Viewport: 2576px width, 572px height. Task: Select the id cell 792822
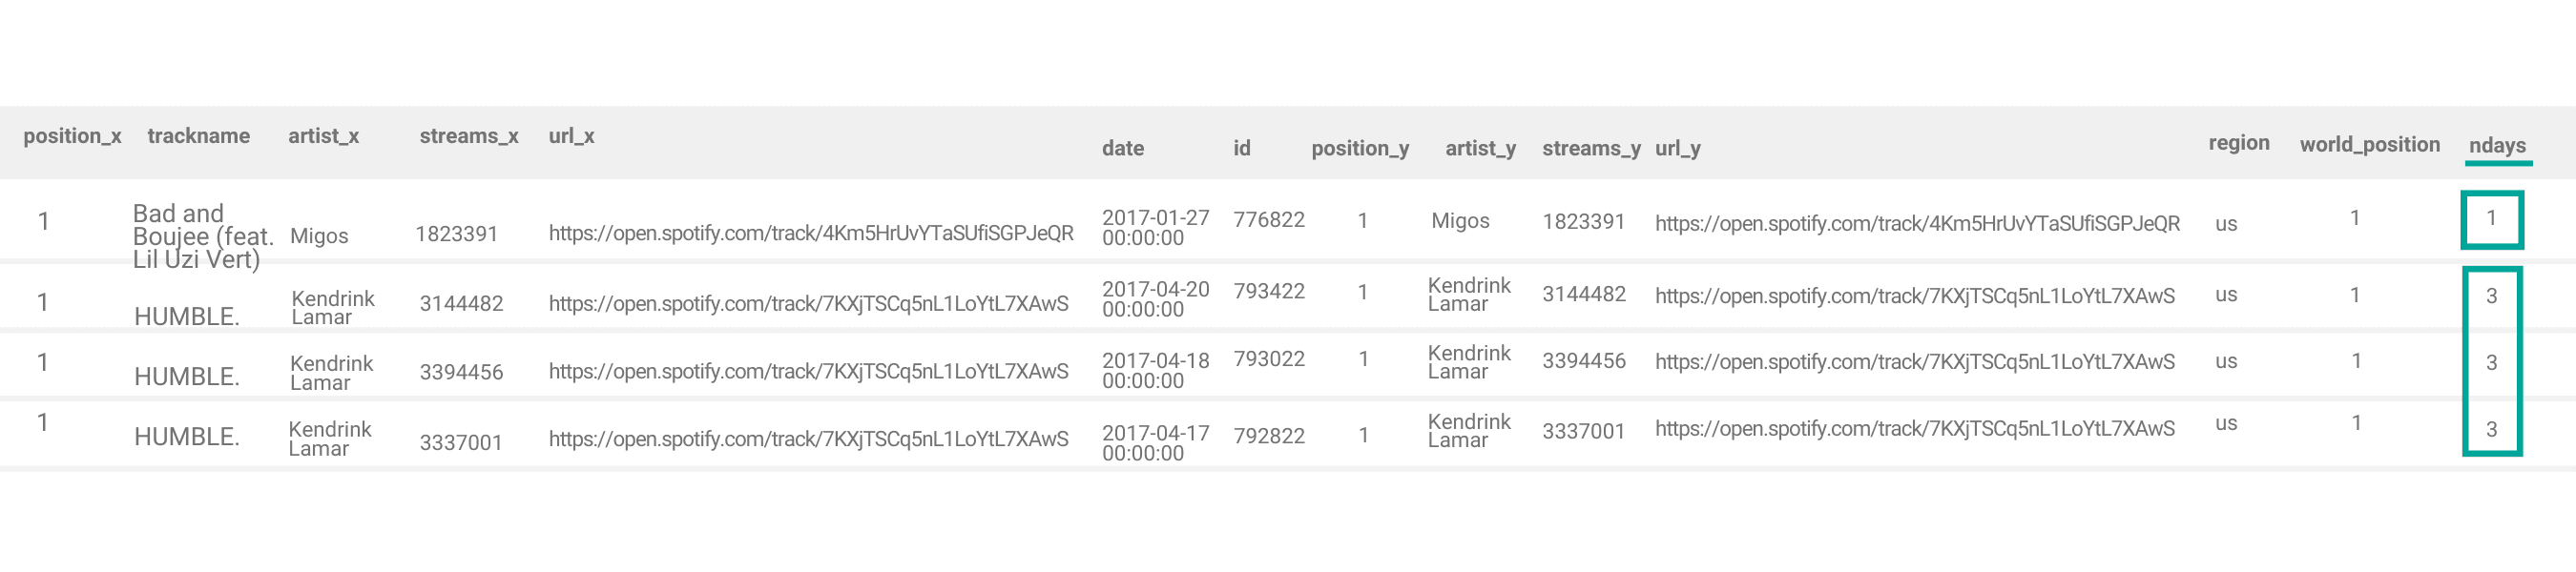click(x=1268, y=437)
